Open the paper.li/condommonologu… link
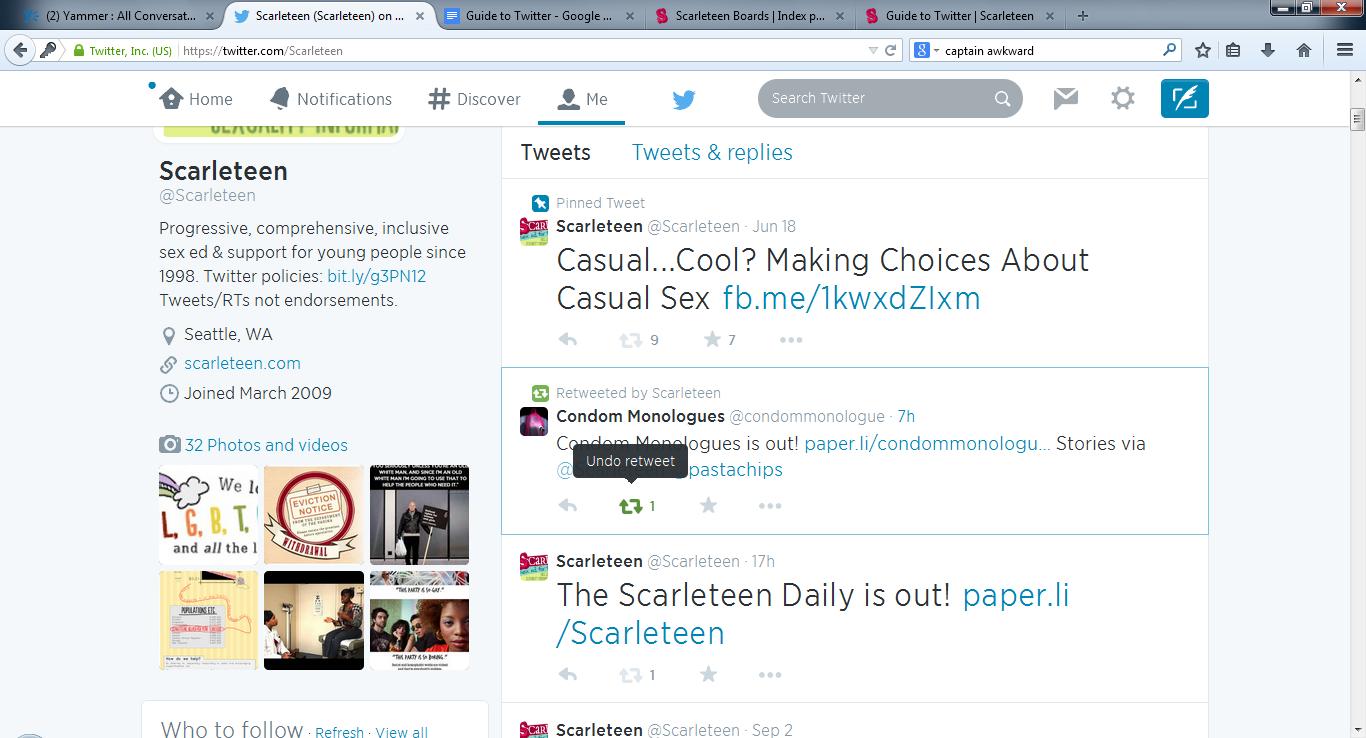1366x738 pixels. (927, 443)
